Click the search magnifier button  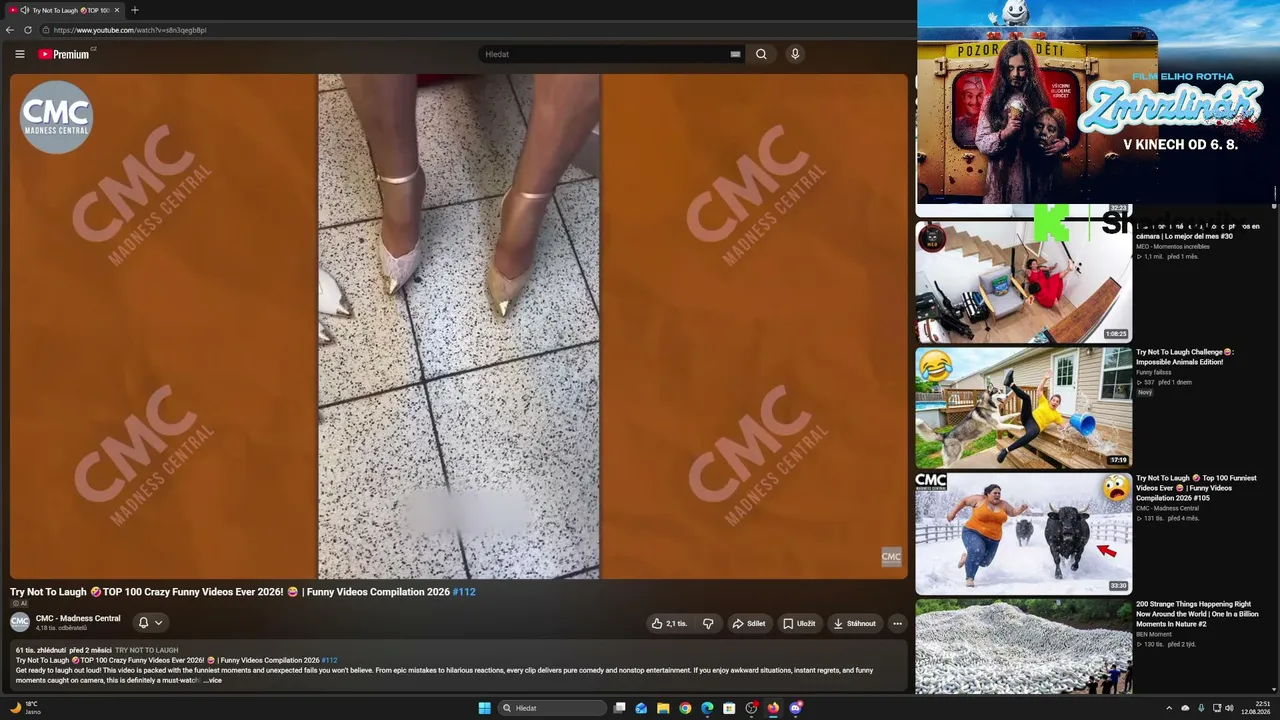tap(761, 54)
